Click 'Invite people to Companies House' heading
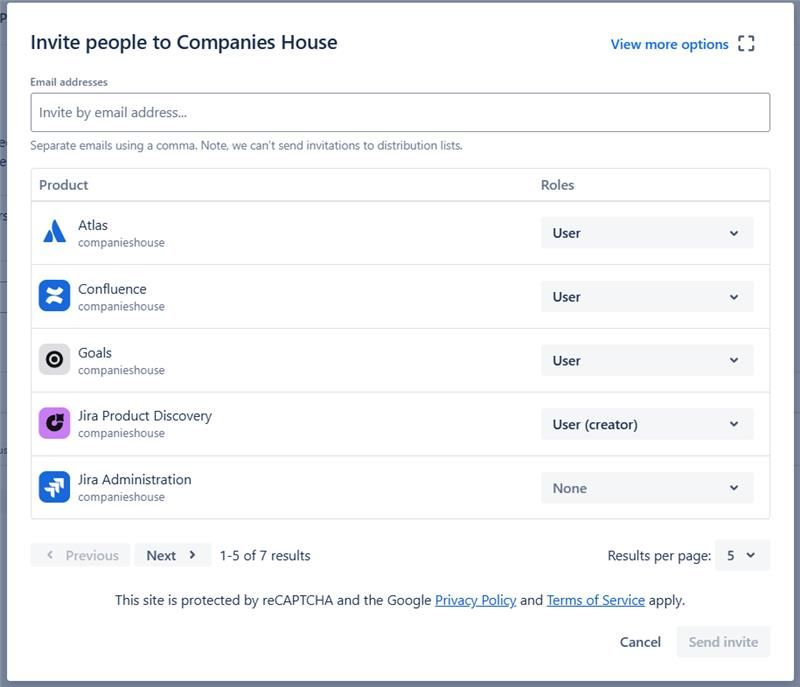800x687 pixels. point(184,42)
